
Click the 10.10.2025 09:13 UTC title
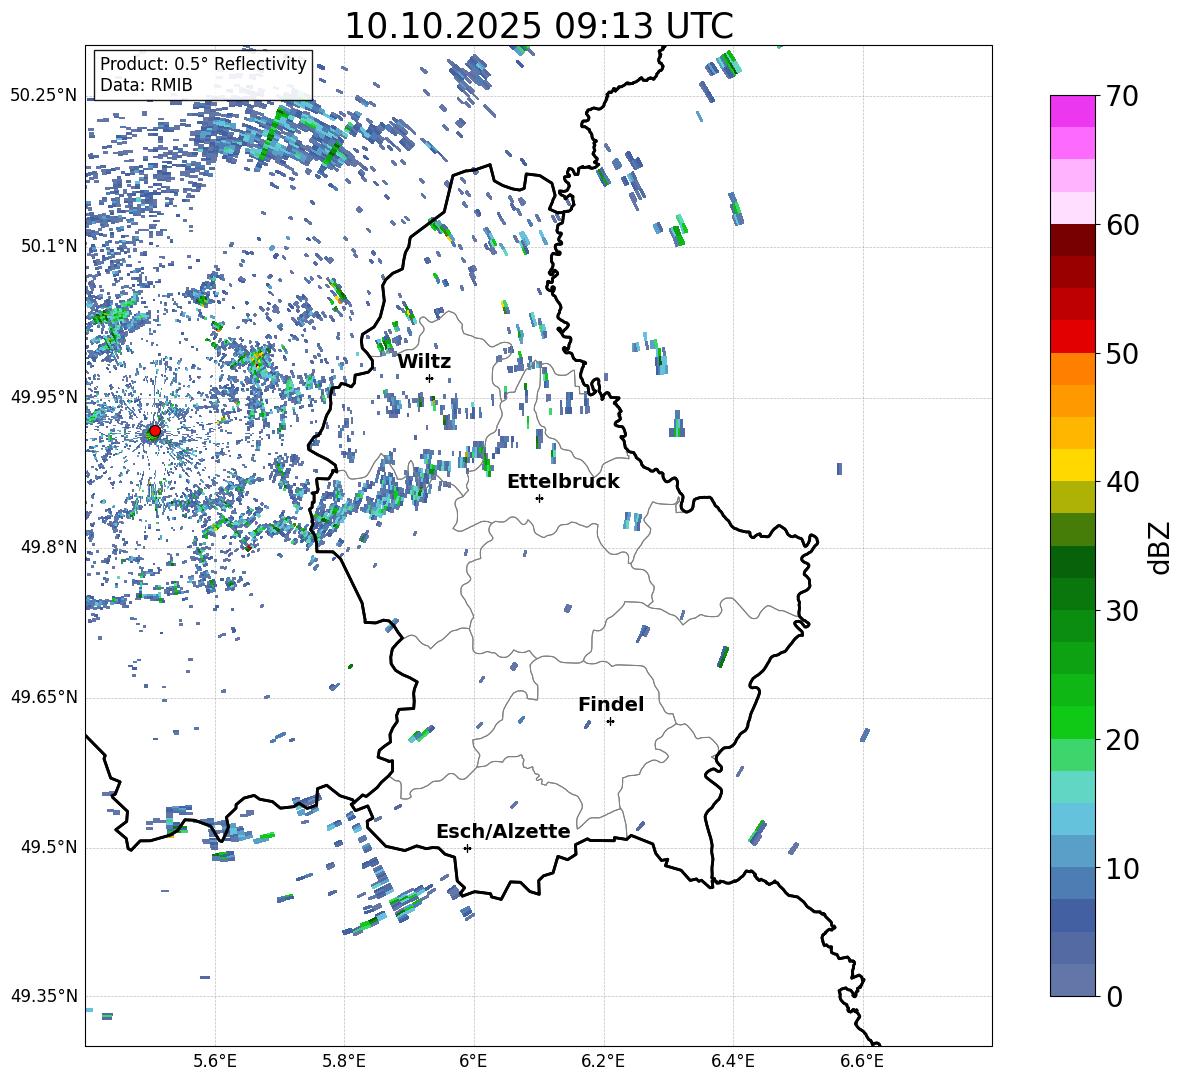pos(538,26)
